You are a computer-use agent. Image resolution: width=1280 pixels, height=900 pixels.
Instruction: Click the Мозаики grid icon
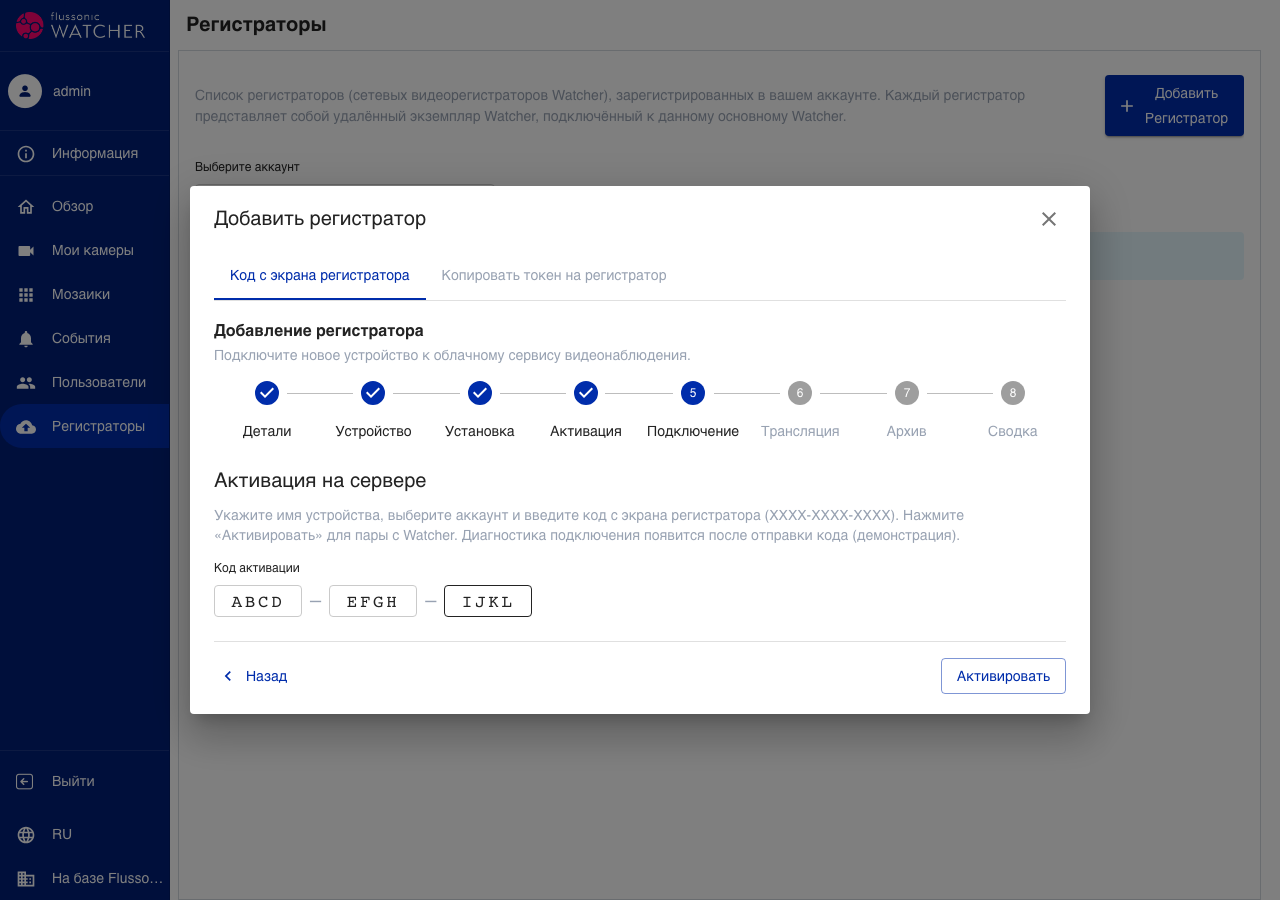pos(26,295)
